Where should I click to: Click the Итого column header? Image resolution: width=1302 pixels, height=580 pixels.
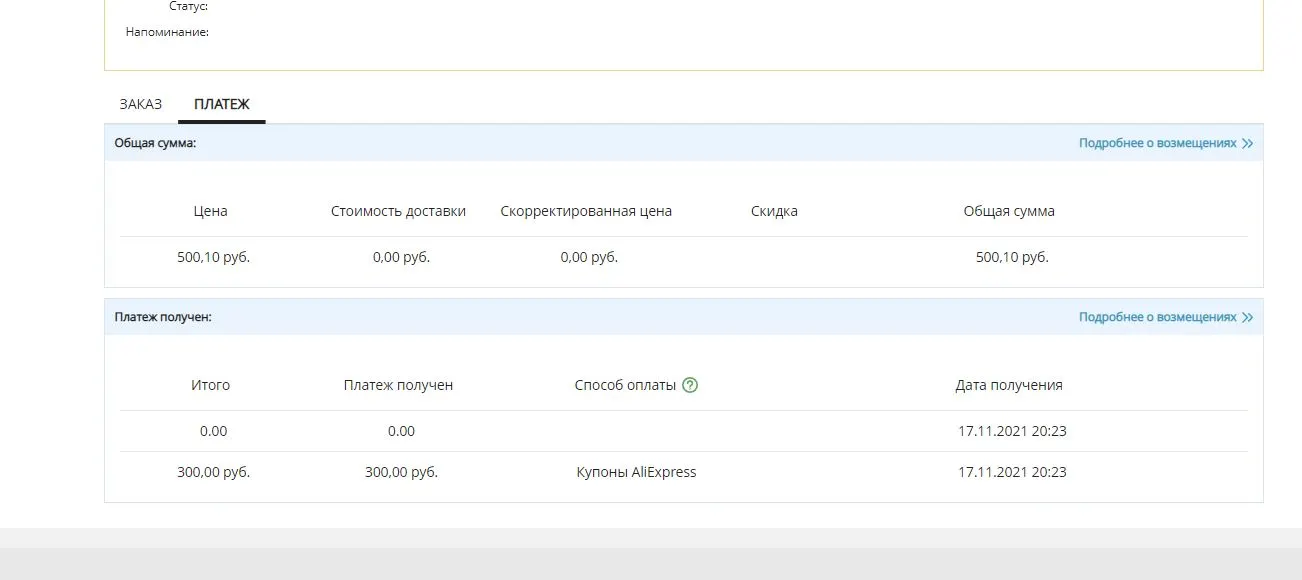(211, 385)
